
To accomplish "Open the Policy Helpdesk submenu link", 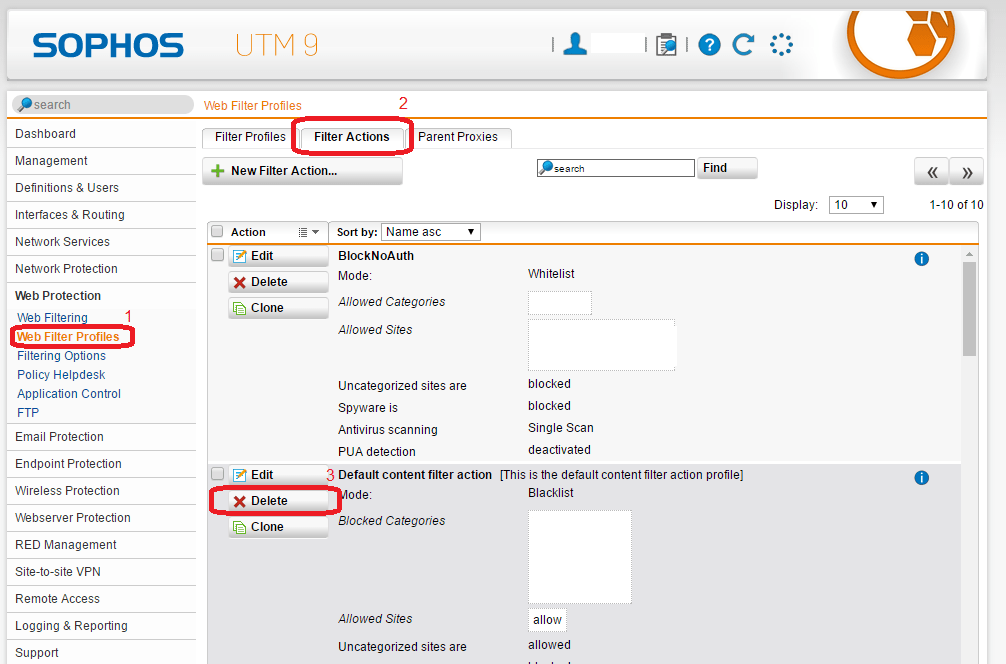I will pos(61,375).
